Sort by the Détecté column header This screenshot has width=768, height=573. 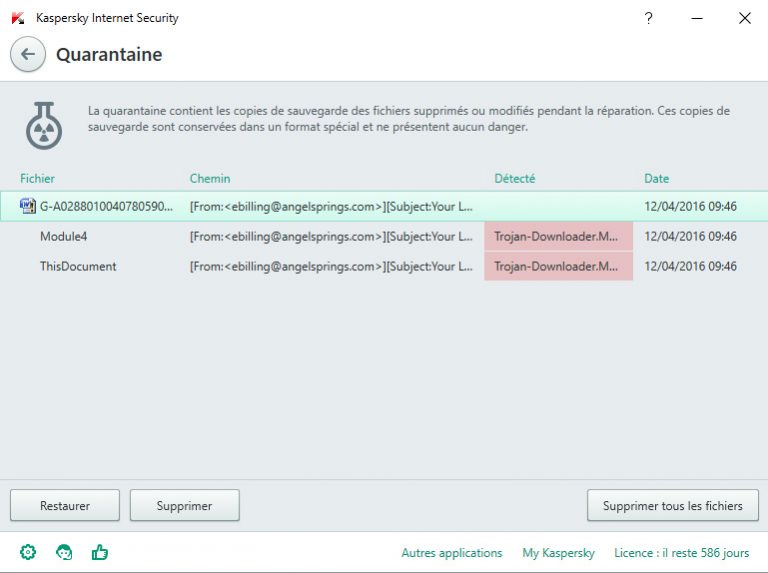[x=515, y=179]
